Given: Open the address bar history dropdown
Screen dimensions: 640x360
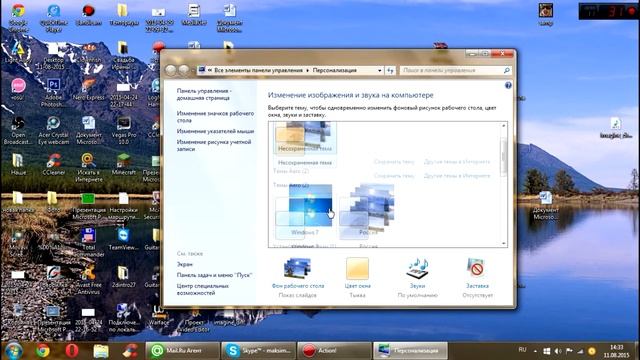Looking at the screenshot, I should tap(380, 71).
